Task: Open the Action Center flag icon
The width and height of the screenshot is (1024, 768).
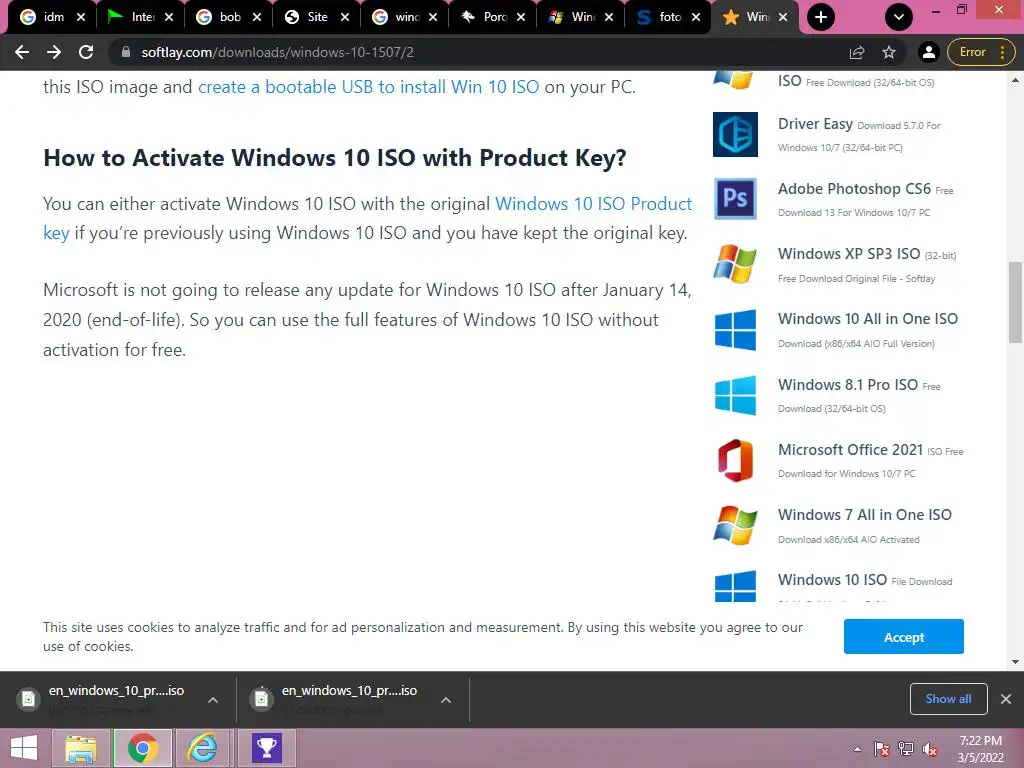Action: 882,749
